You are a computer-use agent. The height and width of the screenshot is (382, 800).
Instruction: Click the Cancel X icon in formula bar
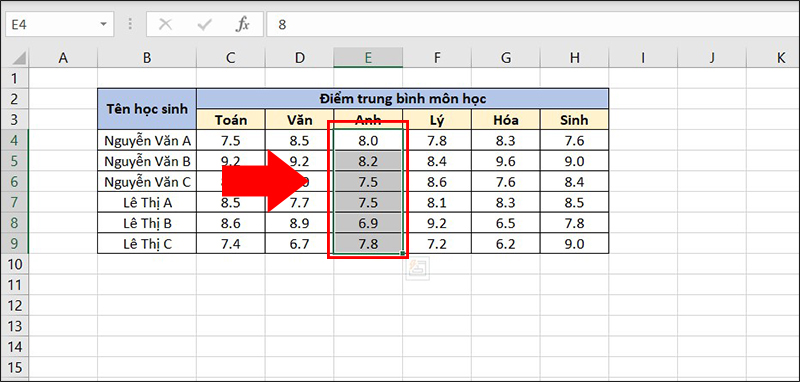tap(165, 24)
